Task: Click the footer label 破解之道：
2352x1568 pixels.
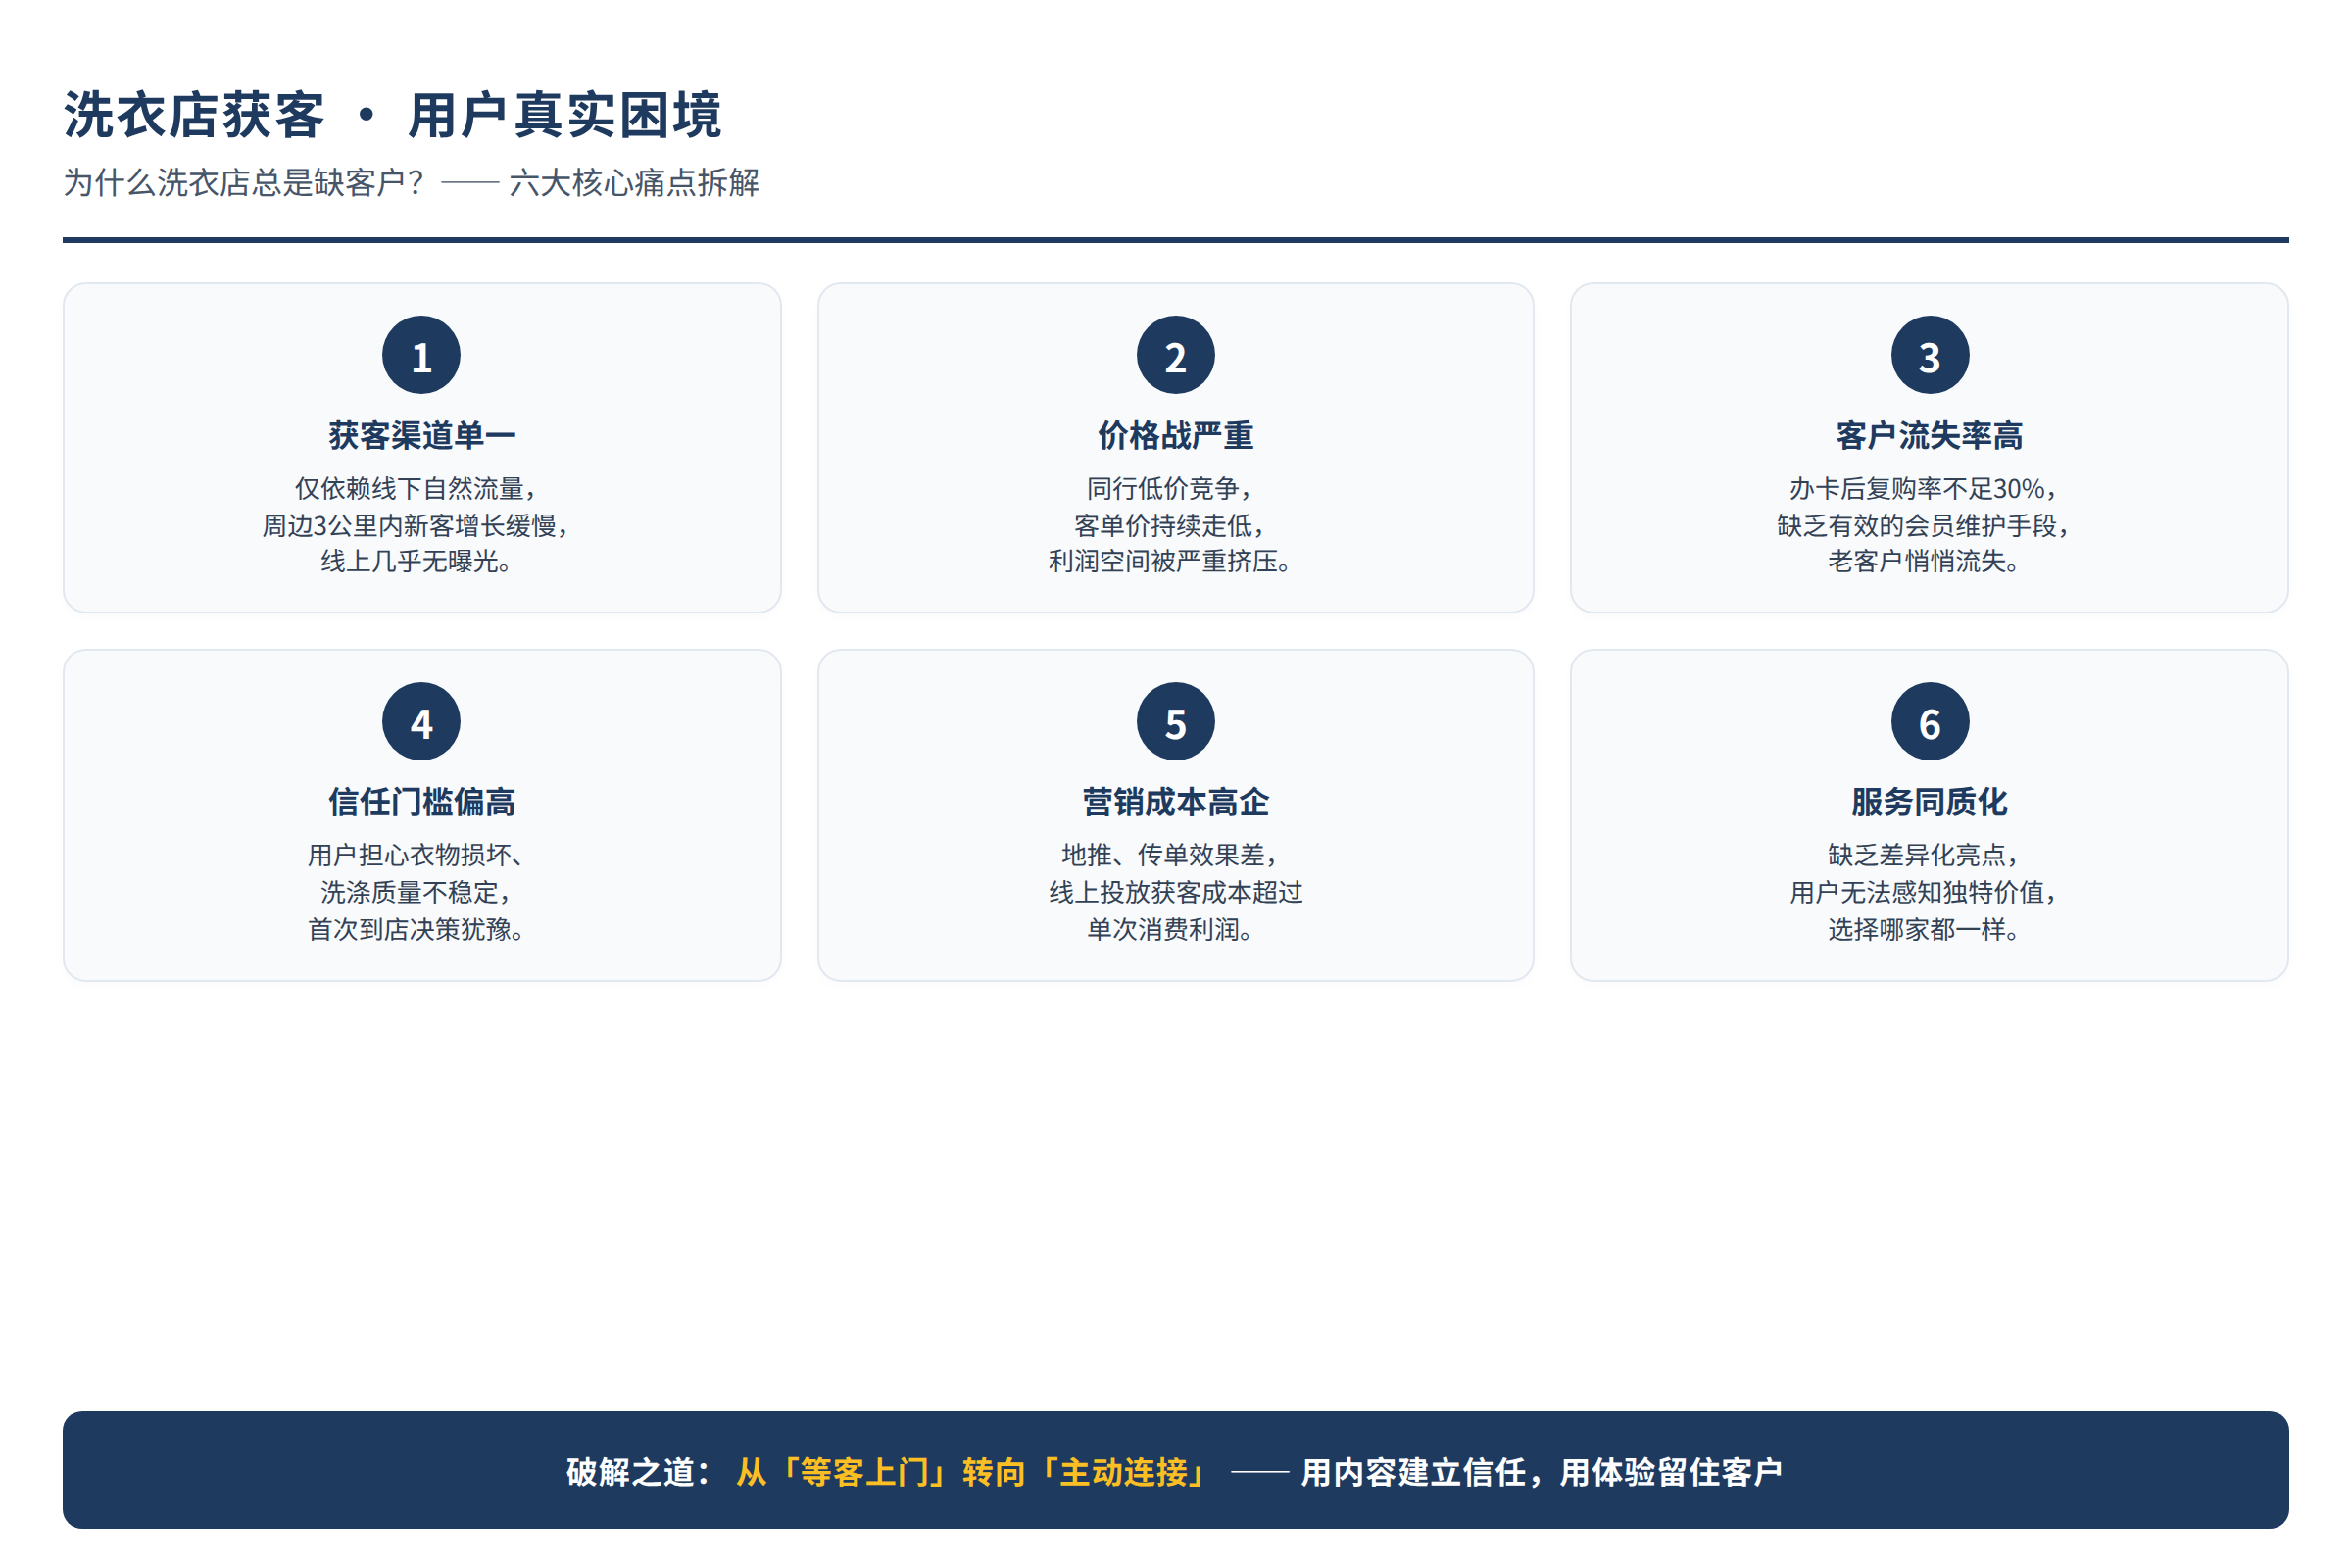Action: [x=641, y=1472]
